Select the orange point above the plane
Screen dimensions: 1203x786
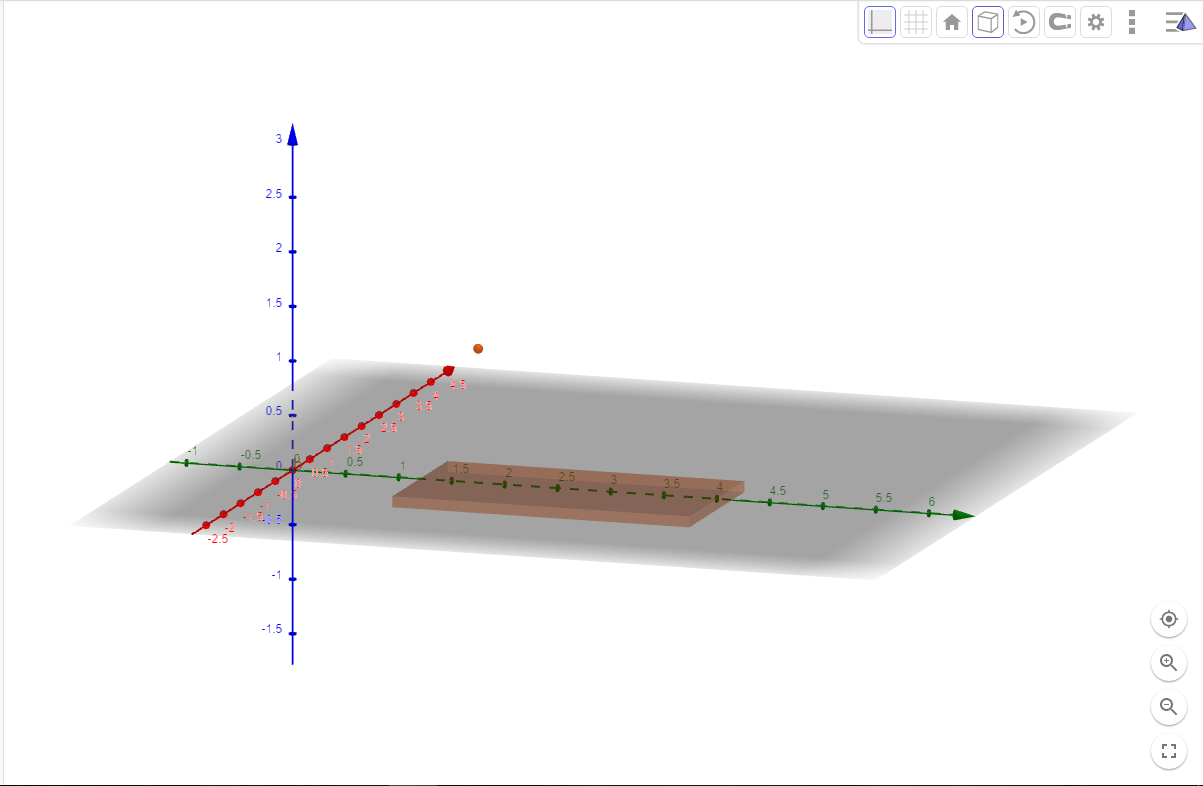pyautogui.click(x=478, y=348)
